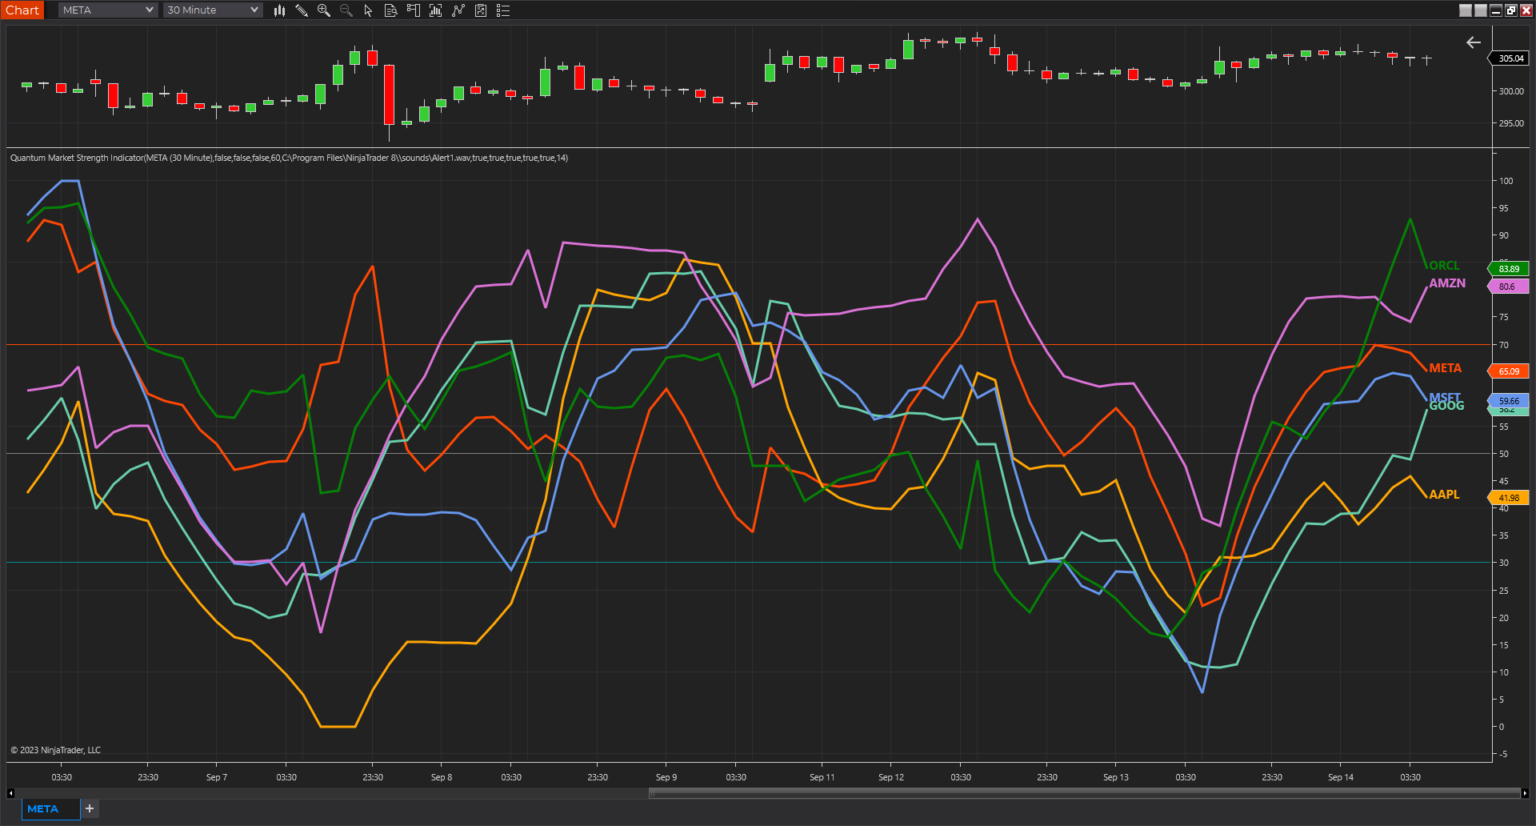
Task: Select the zoom out tool
Action: 347,10
